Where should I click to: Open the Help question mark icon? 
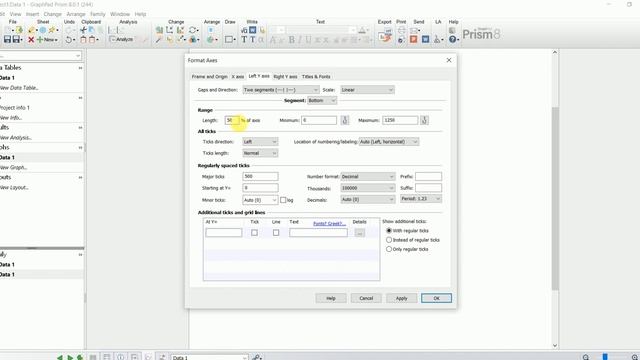click(452, 40)
